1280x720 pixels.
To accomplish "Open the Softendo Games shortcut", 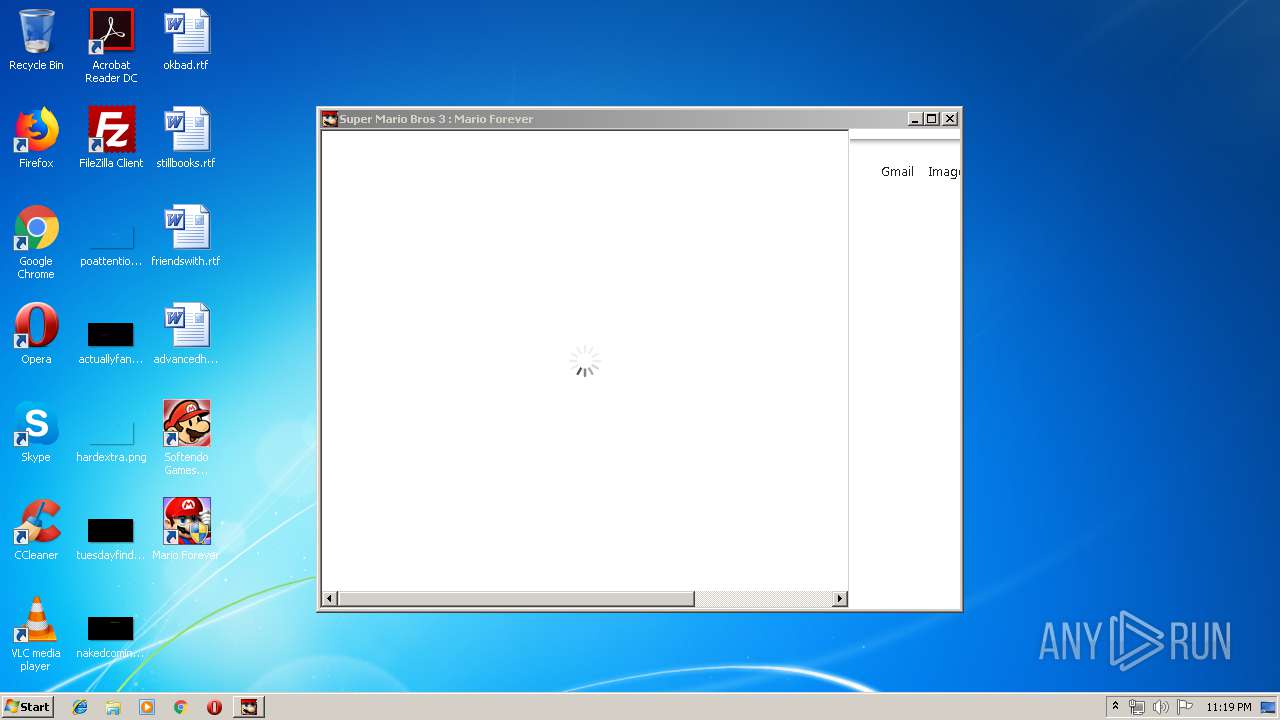I will coord(186,438).
